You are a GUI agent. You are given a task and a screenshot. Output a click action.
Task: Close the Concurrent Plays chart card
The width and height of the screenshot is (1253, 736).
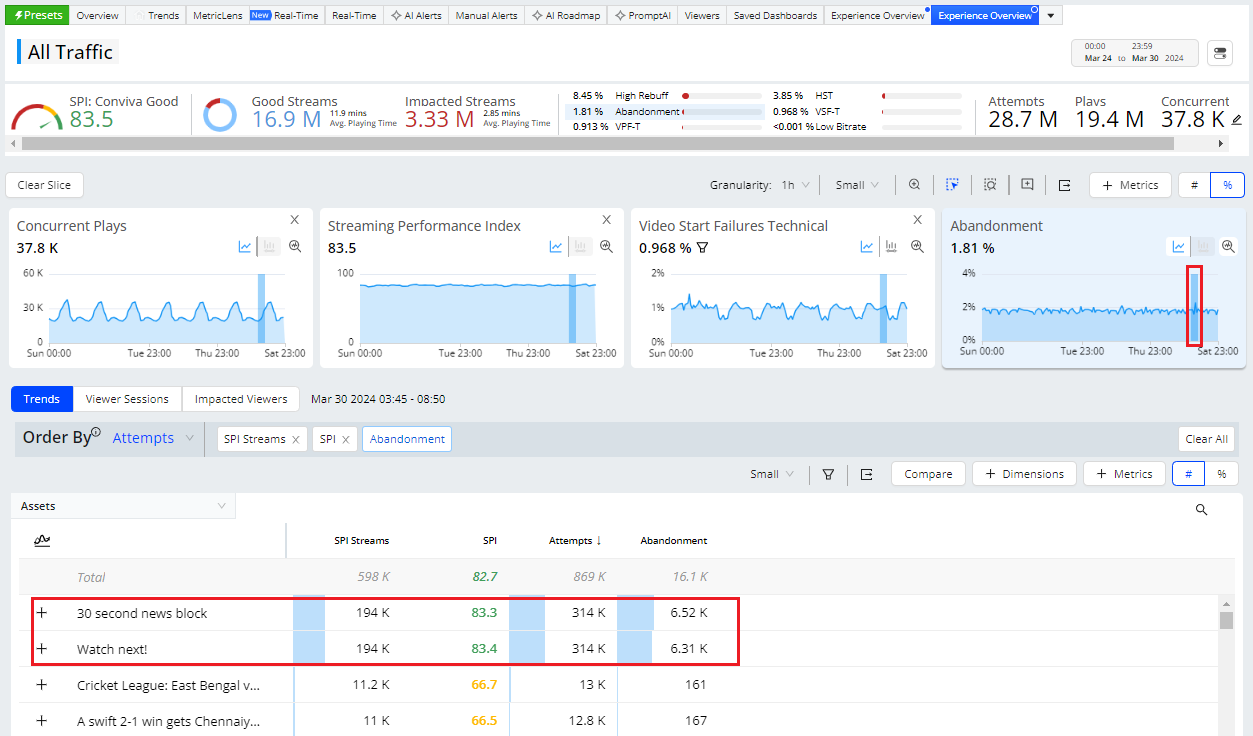295,220
